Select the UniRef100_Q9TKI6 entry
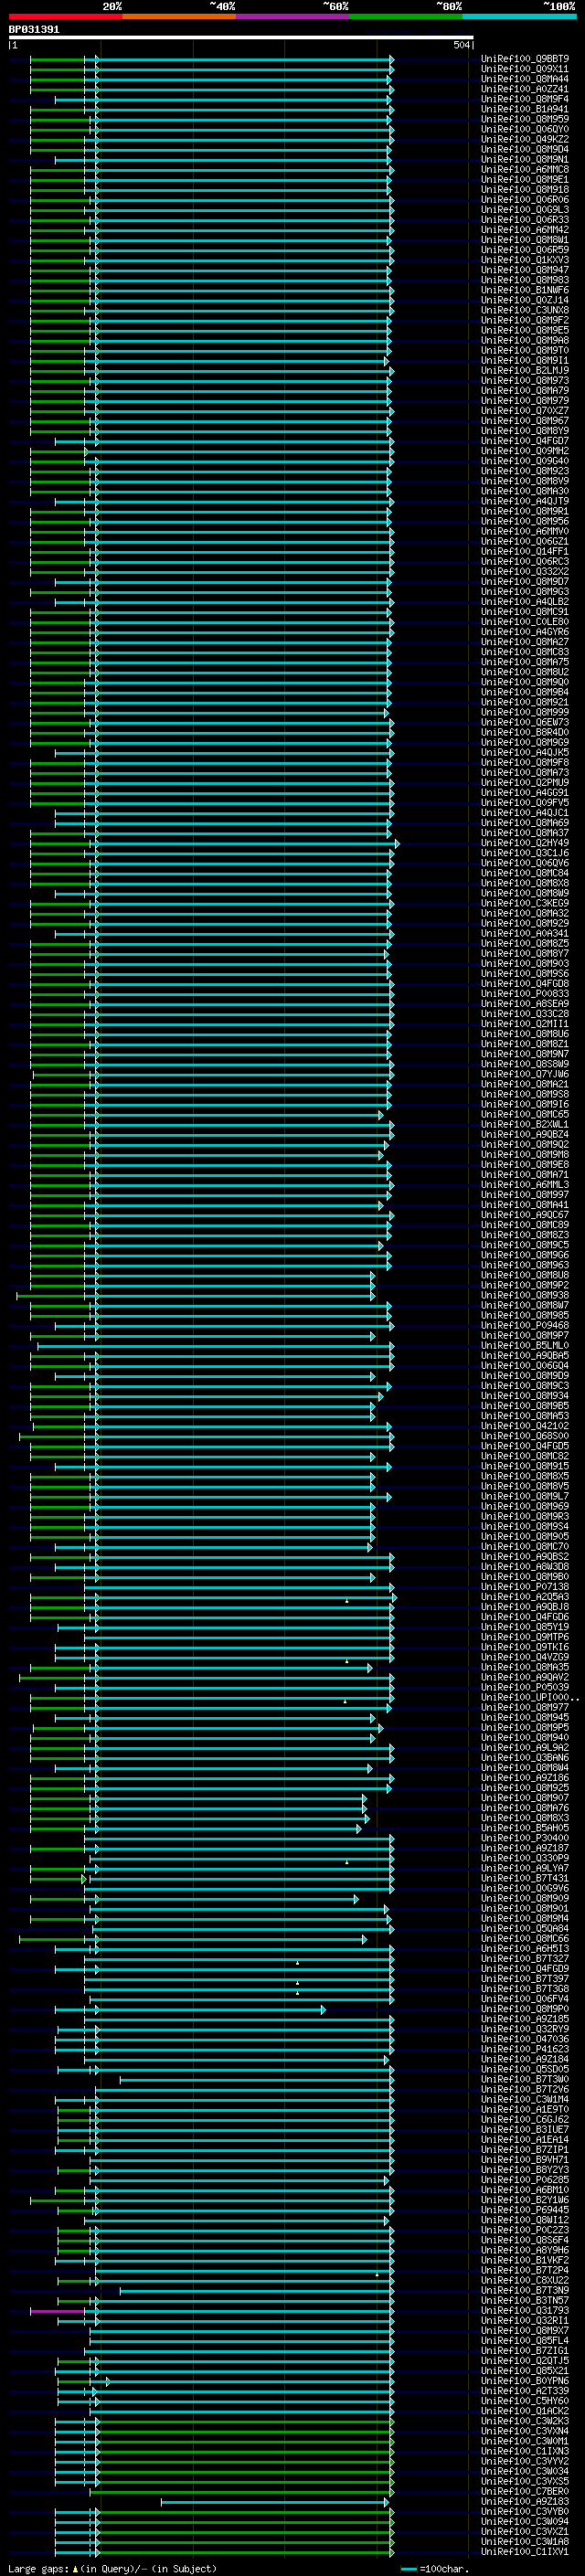This screenshot has width=585, height=2576. (524, 1647)
